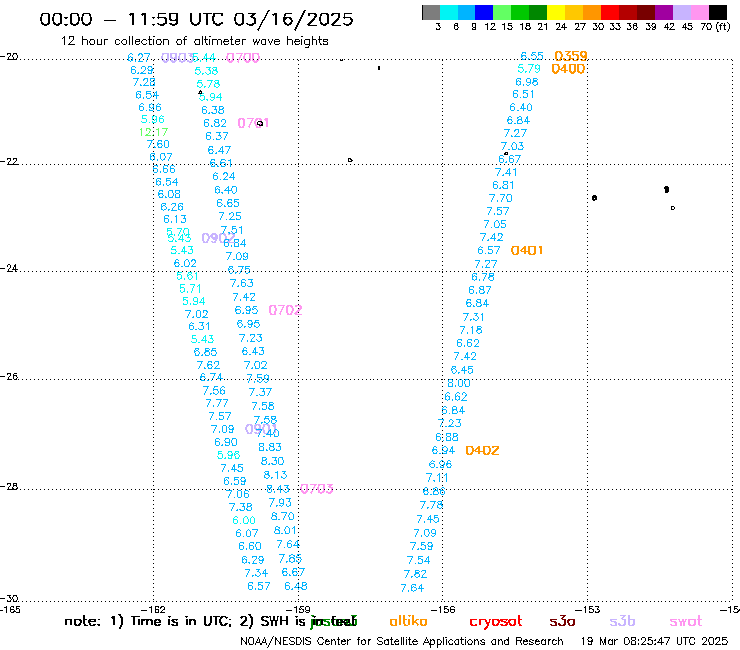Click the wave height value 6.48

[296, 586]
